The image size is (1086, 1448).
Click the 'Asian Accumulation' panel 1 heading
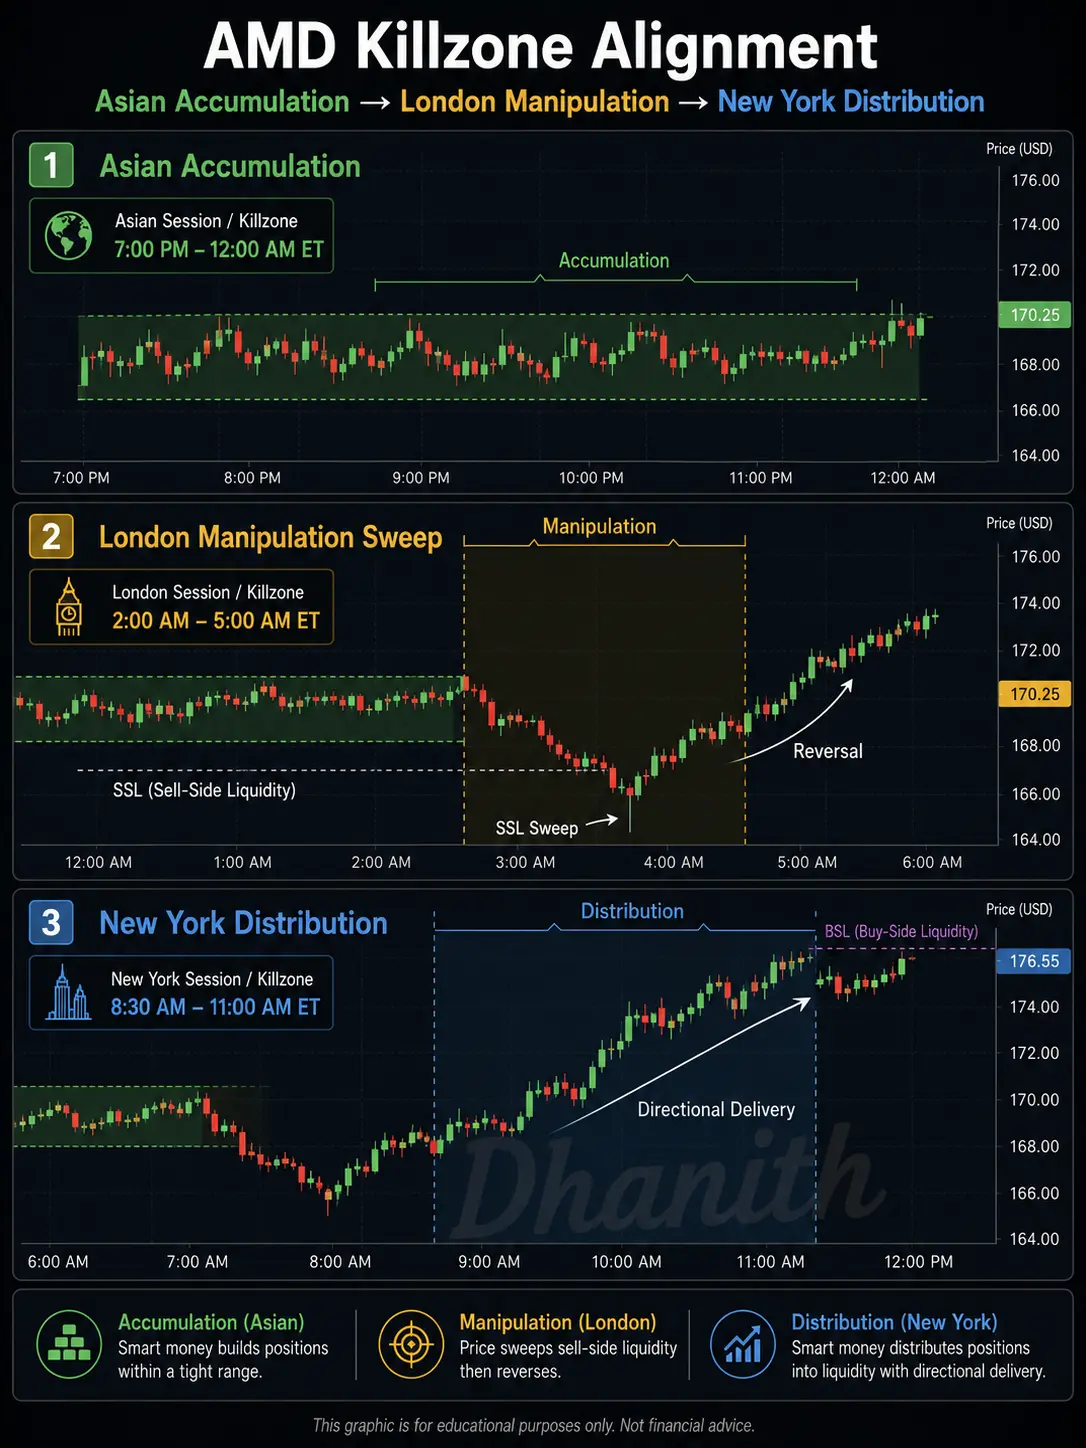tap(230, 166)
